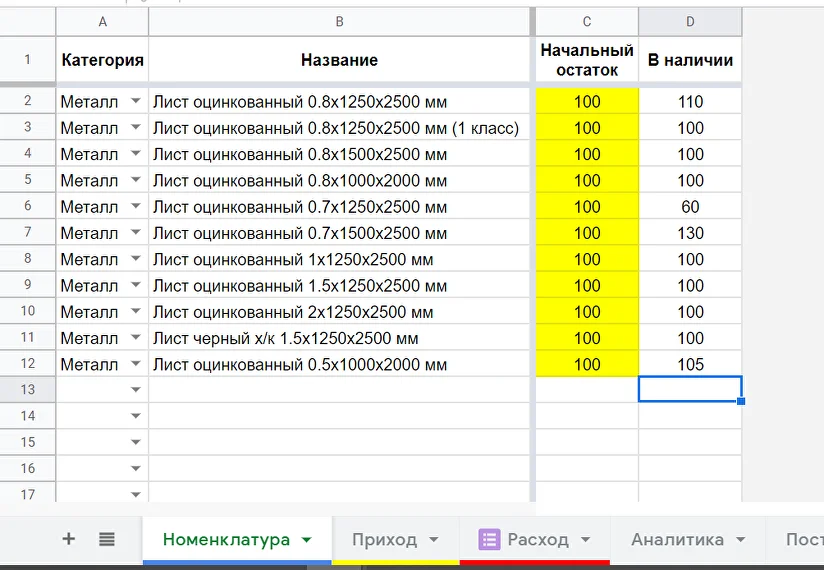Open Расход tab options arrow
Image resolution: width=824 pixels, height=570 pixels.
585,540
